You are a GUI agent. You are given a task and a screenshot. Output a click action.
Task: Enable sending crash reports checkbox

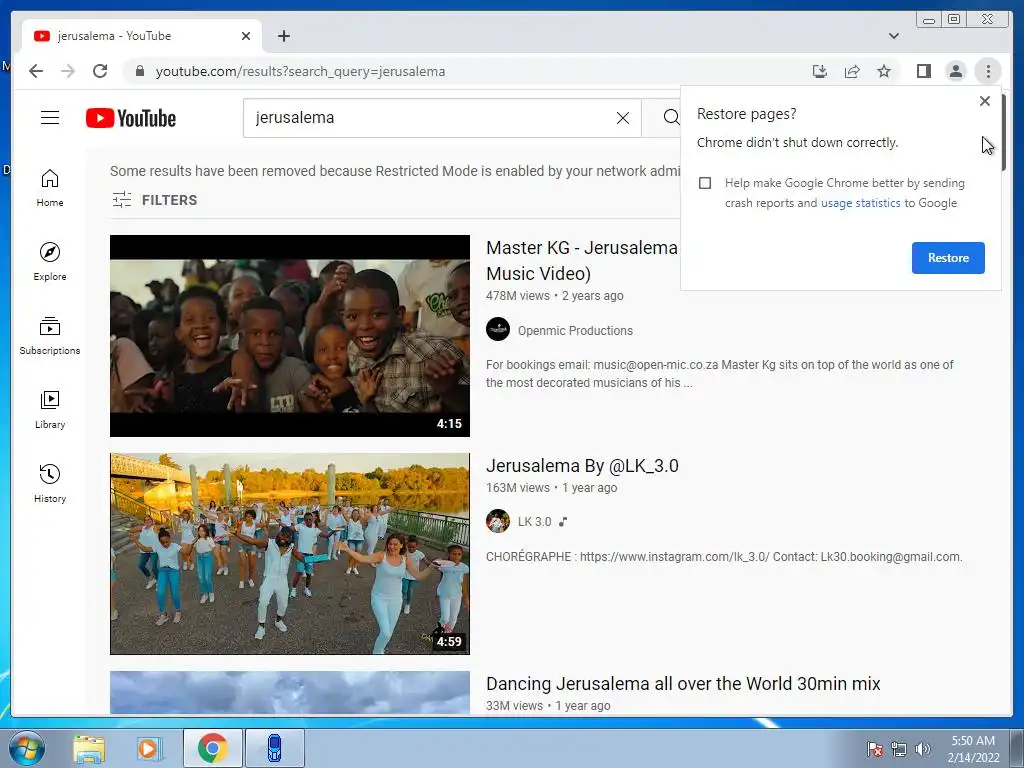[705, 183]
